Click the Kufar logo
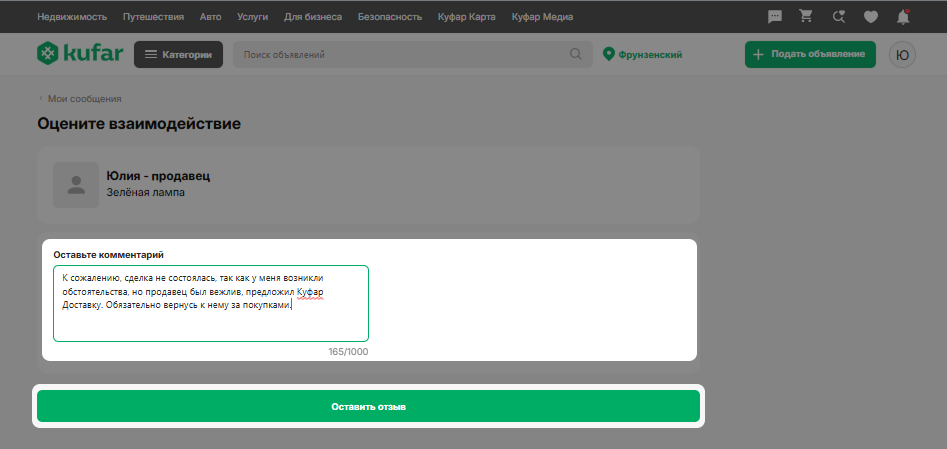Viewport: 947px width, 449px height. [x=80, y=54]
